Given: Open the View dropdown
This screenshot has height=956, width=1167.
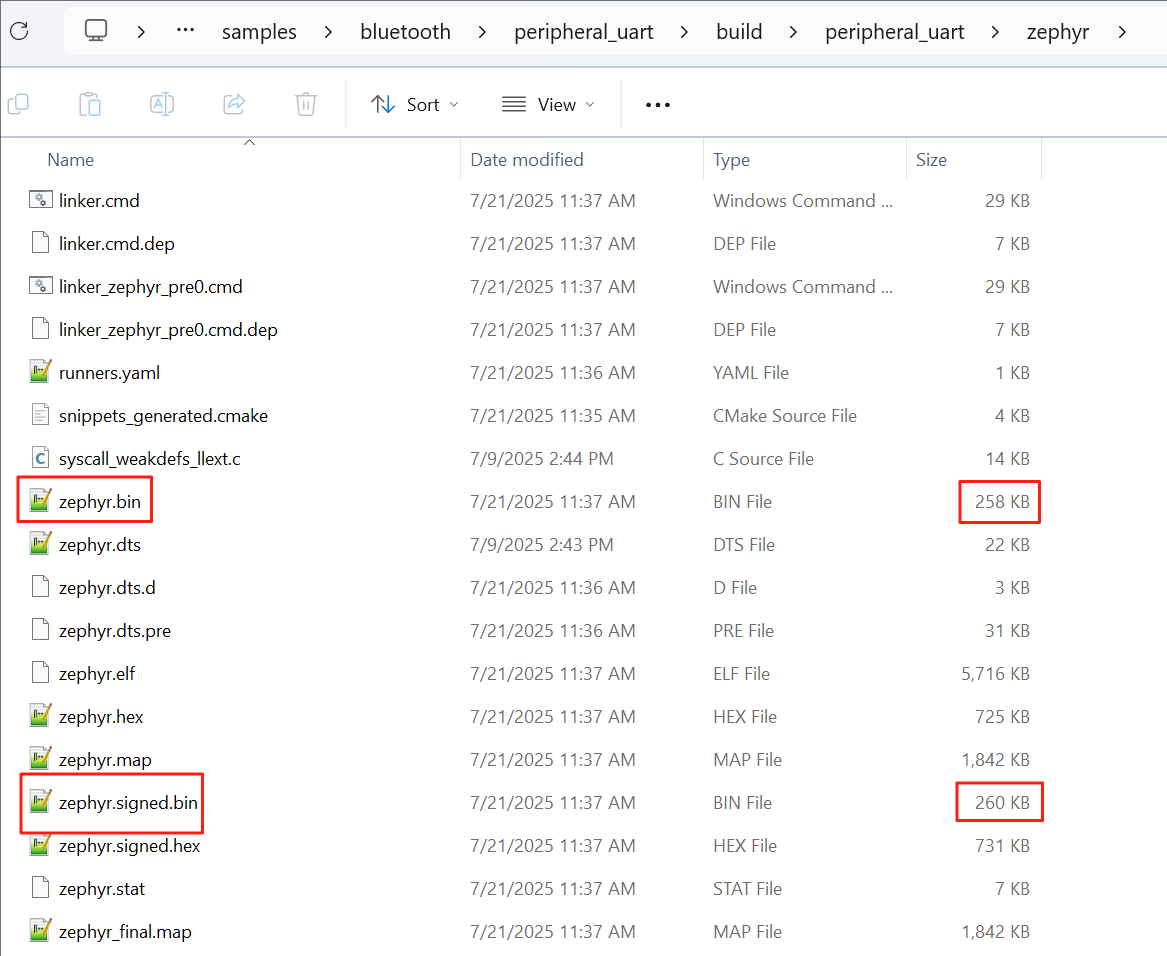Looking at the screenshot, I should click(549, 105).
